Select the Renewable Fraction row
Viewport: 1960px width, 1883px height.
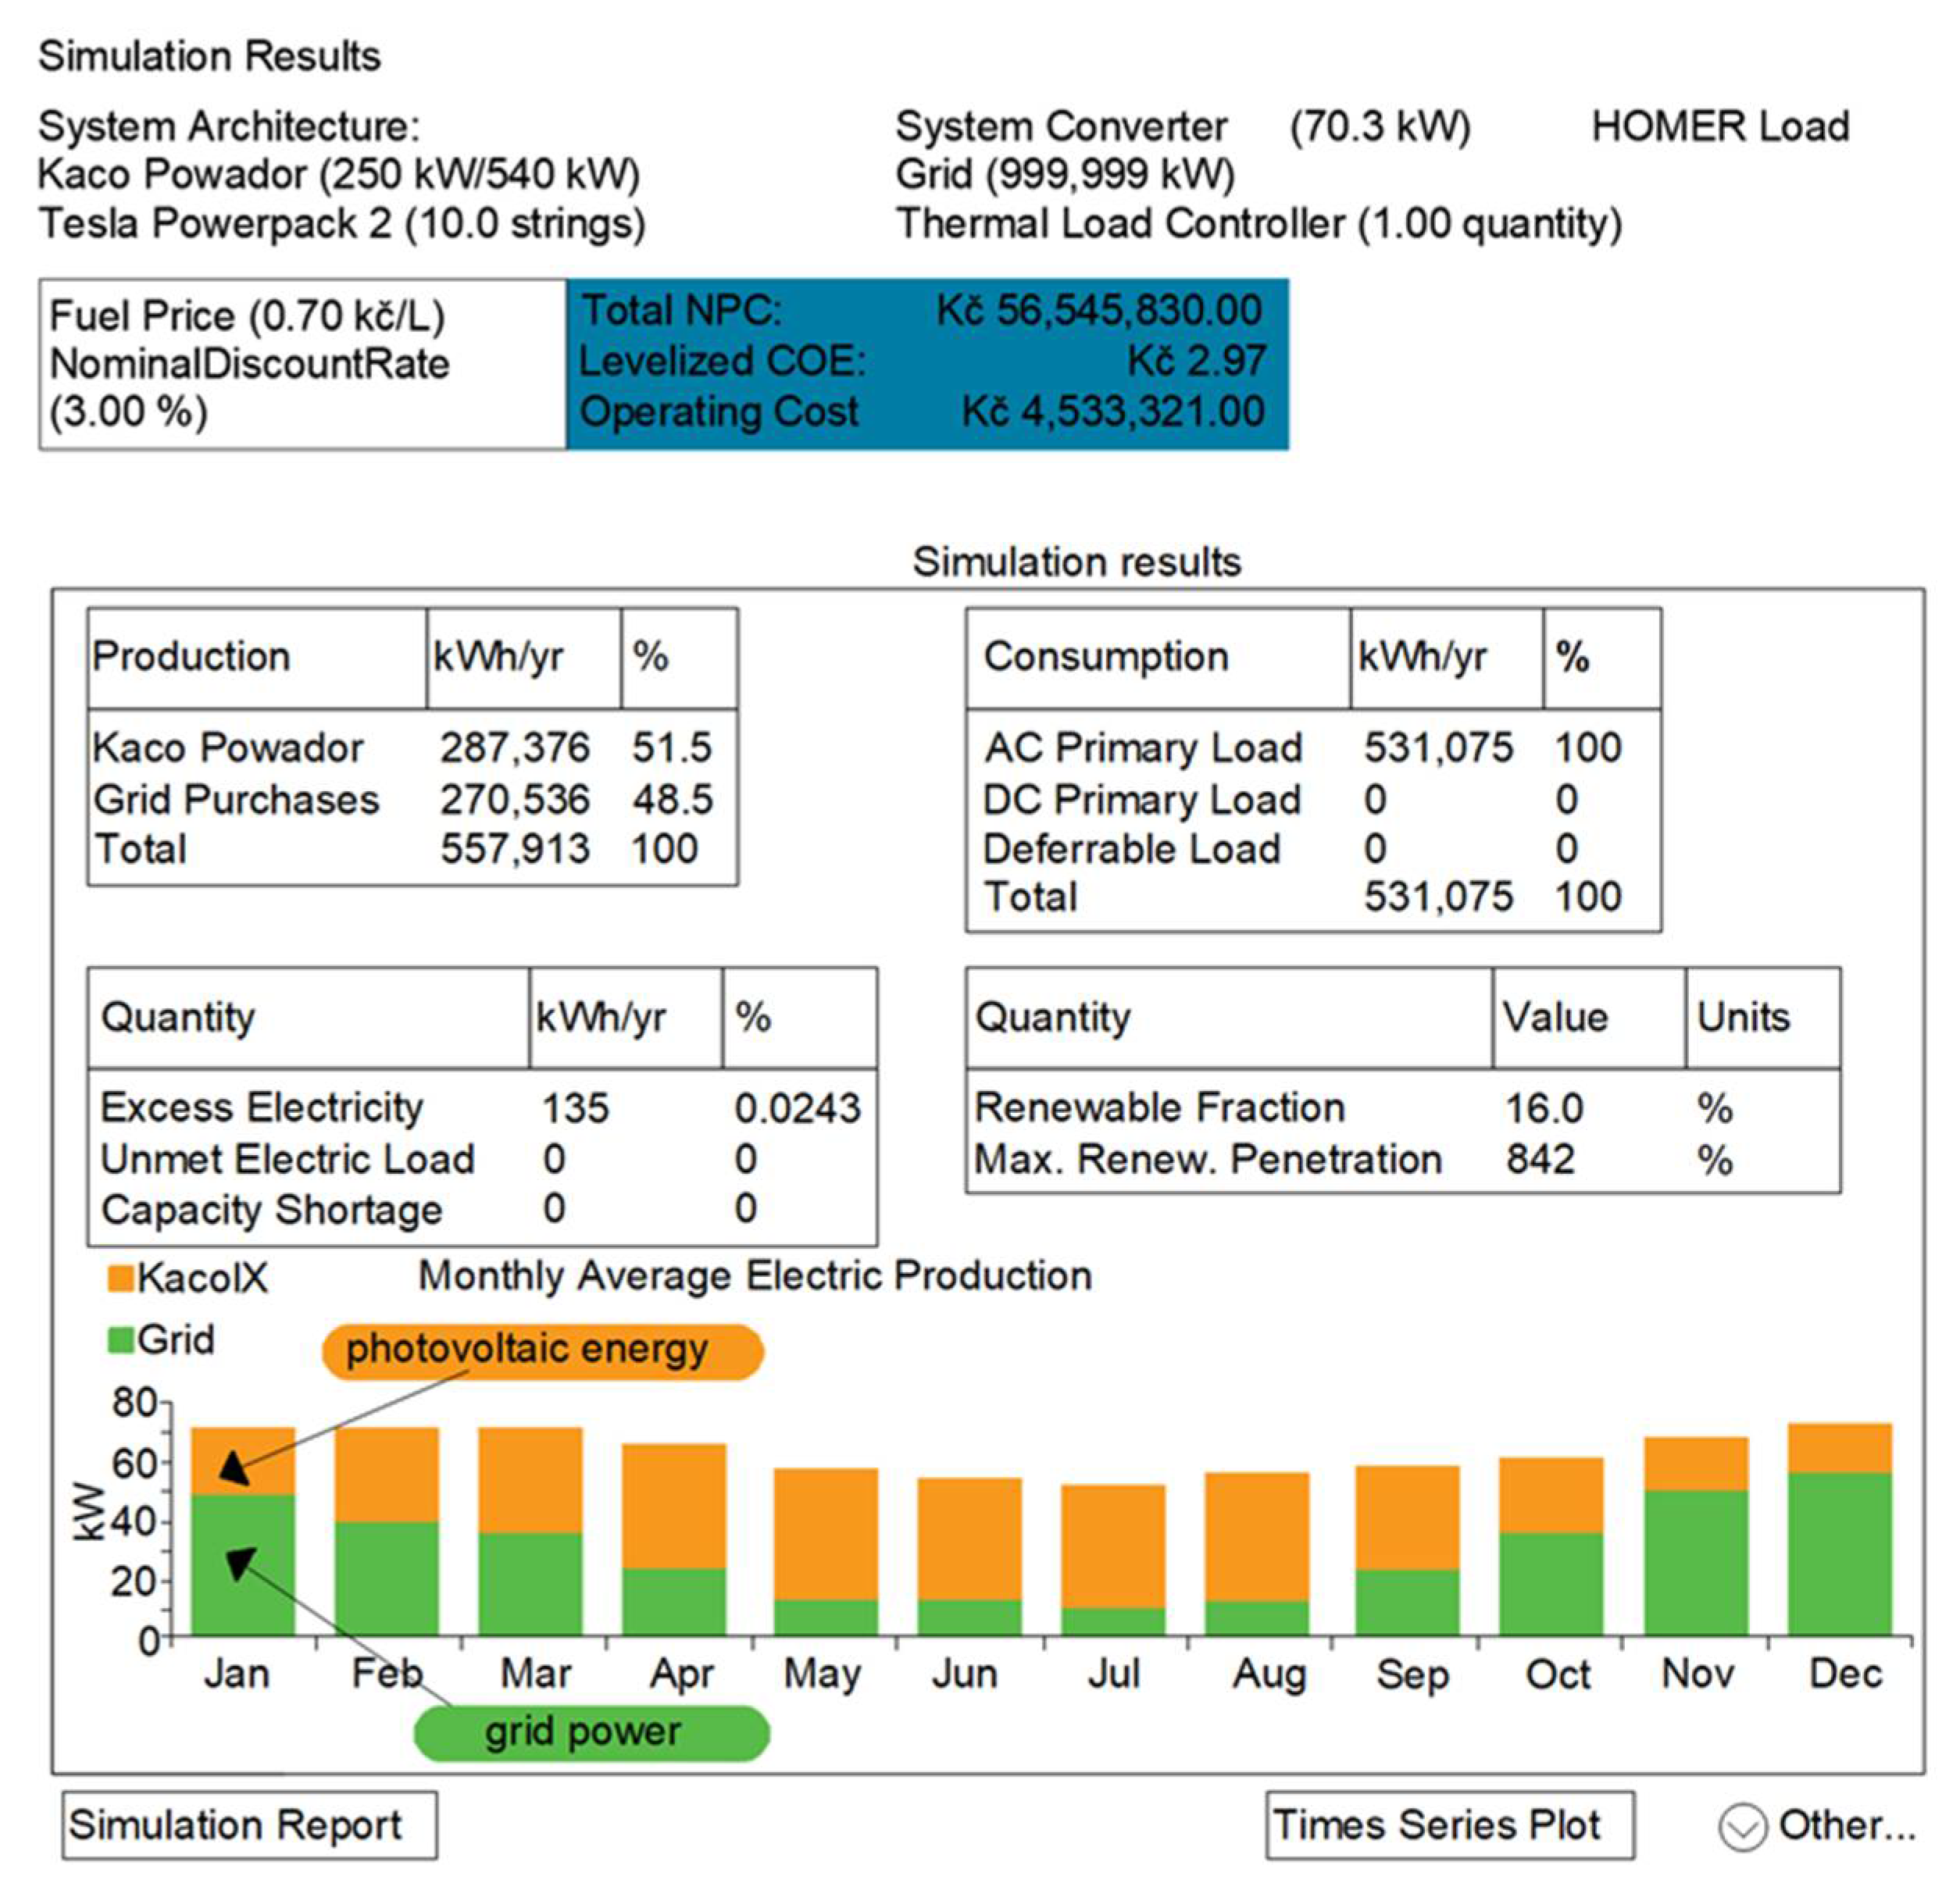(x=1159, y=1108)
